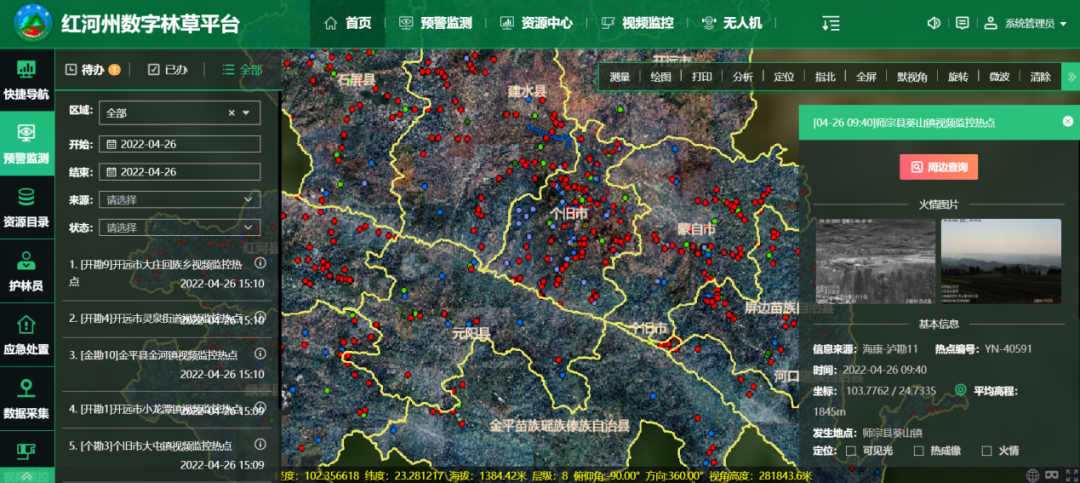Screen dimensions: 1080x483
Task: Click the sound speaker icon
Action: click(x=934, y=23)
